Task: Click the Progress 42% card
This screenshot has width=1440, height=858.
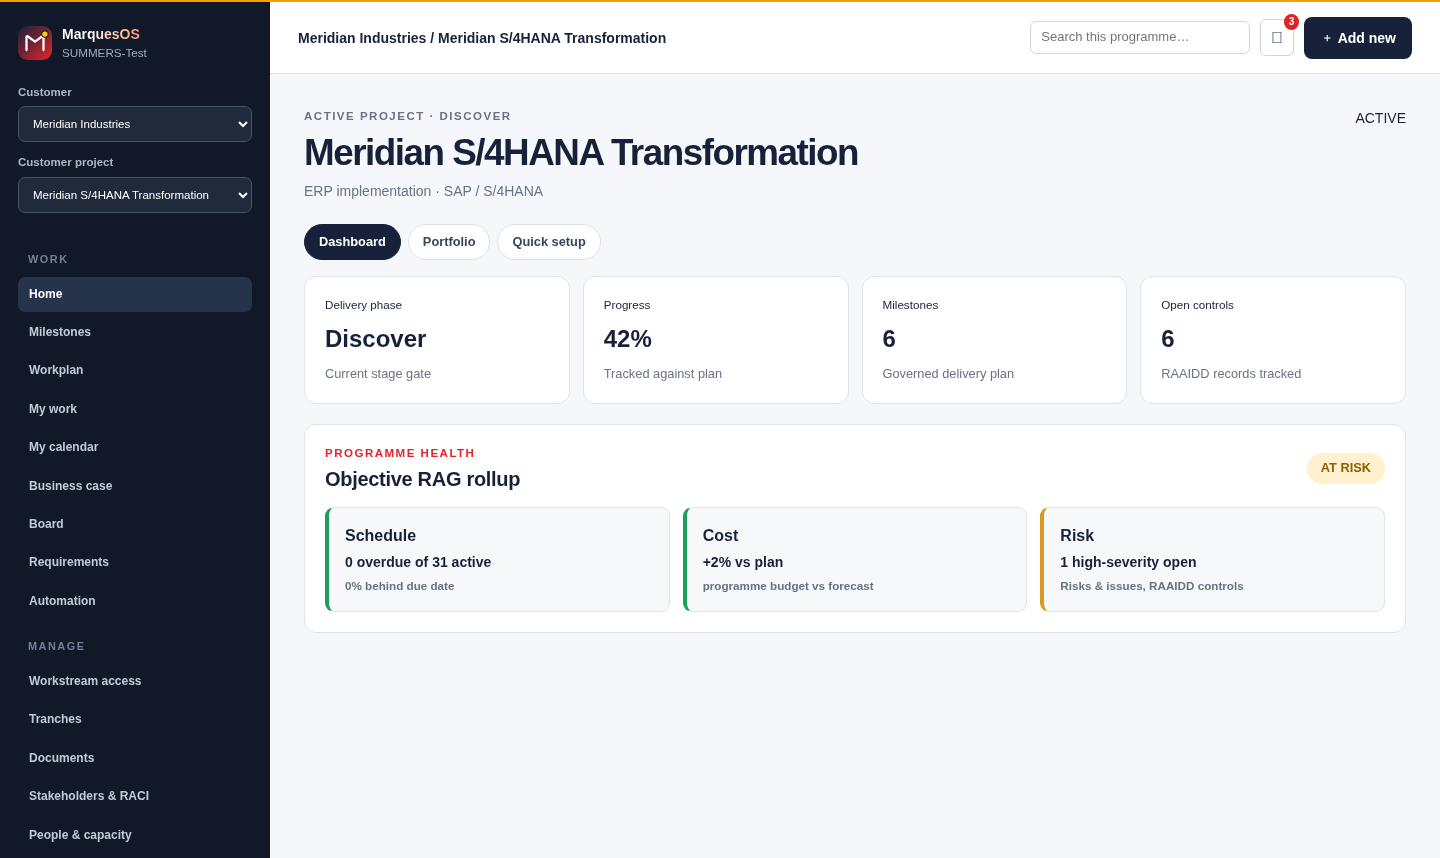Action: click(x=716, y=340)
